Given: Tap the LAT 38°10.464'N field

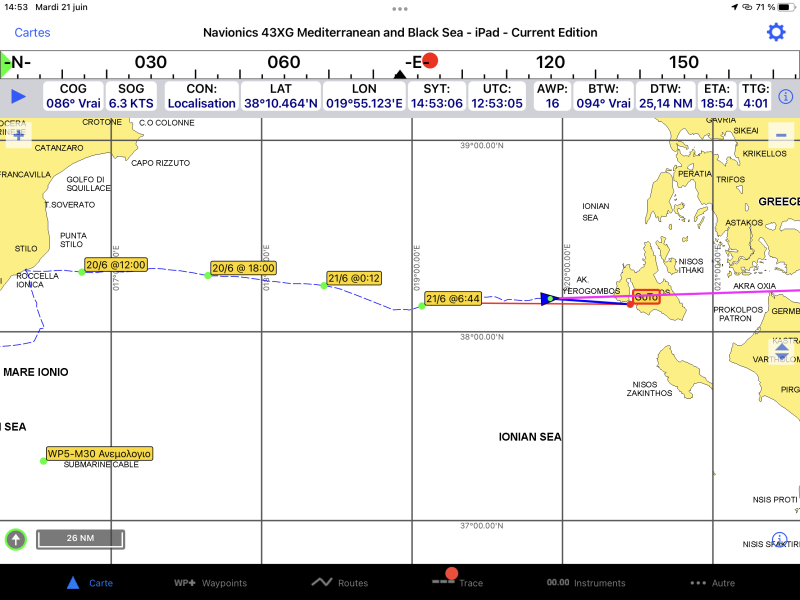Looking at the screenshot, I should [x=281, y=96].
